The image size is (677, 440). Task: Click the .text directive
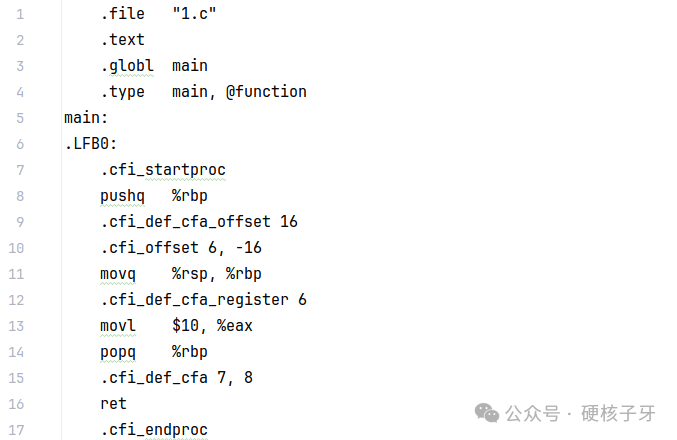coord(122,40)
